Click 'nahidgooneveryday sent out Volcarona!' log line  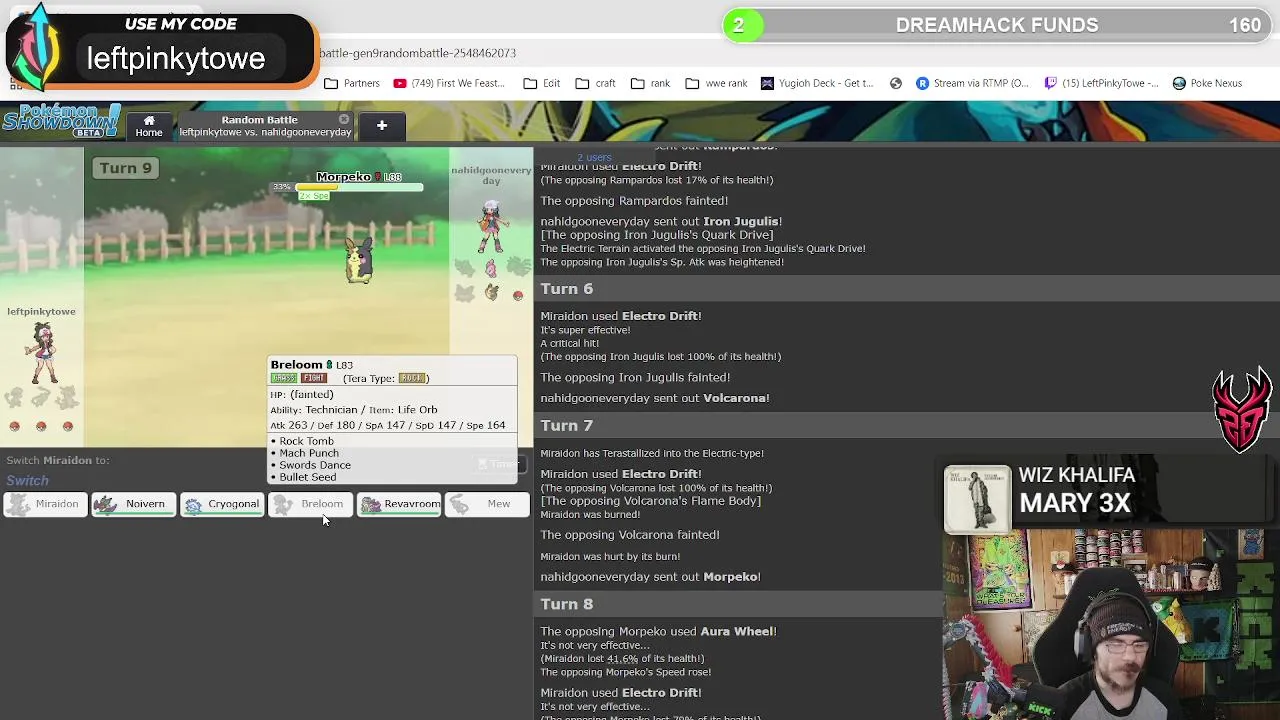[x=655, y=398]
